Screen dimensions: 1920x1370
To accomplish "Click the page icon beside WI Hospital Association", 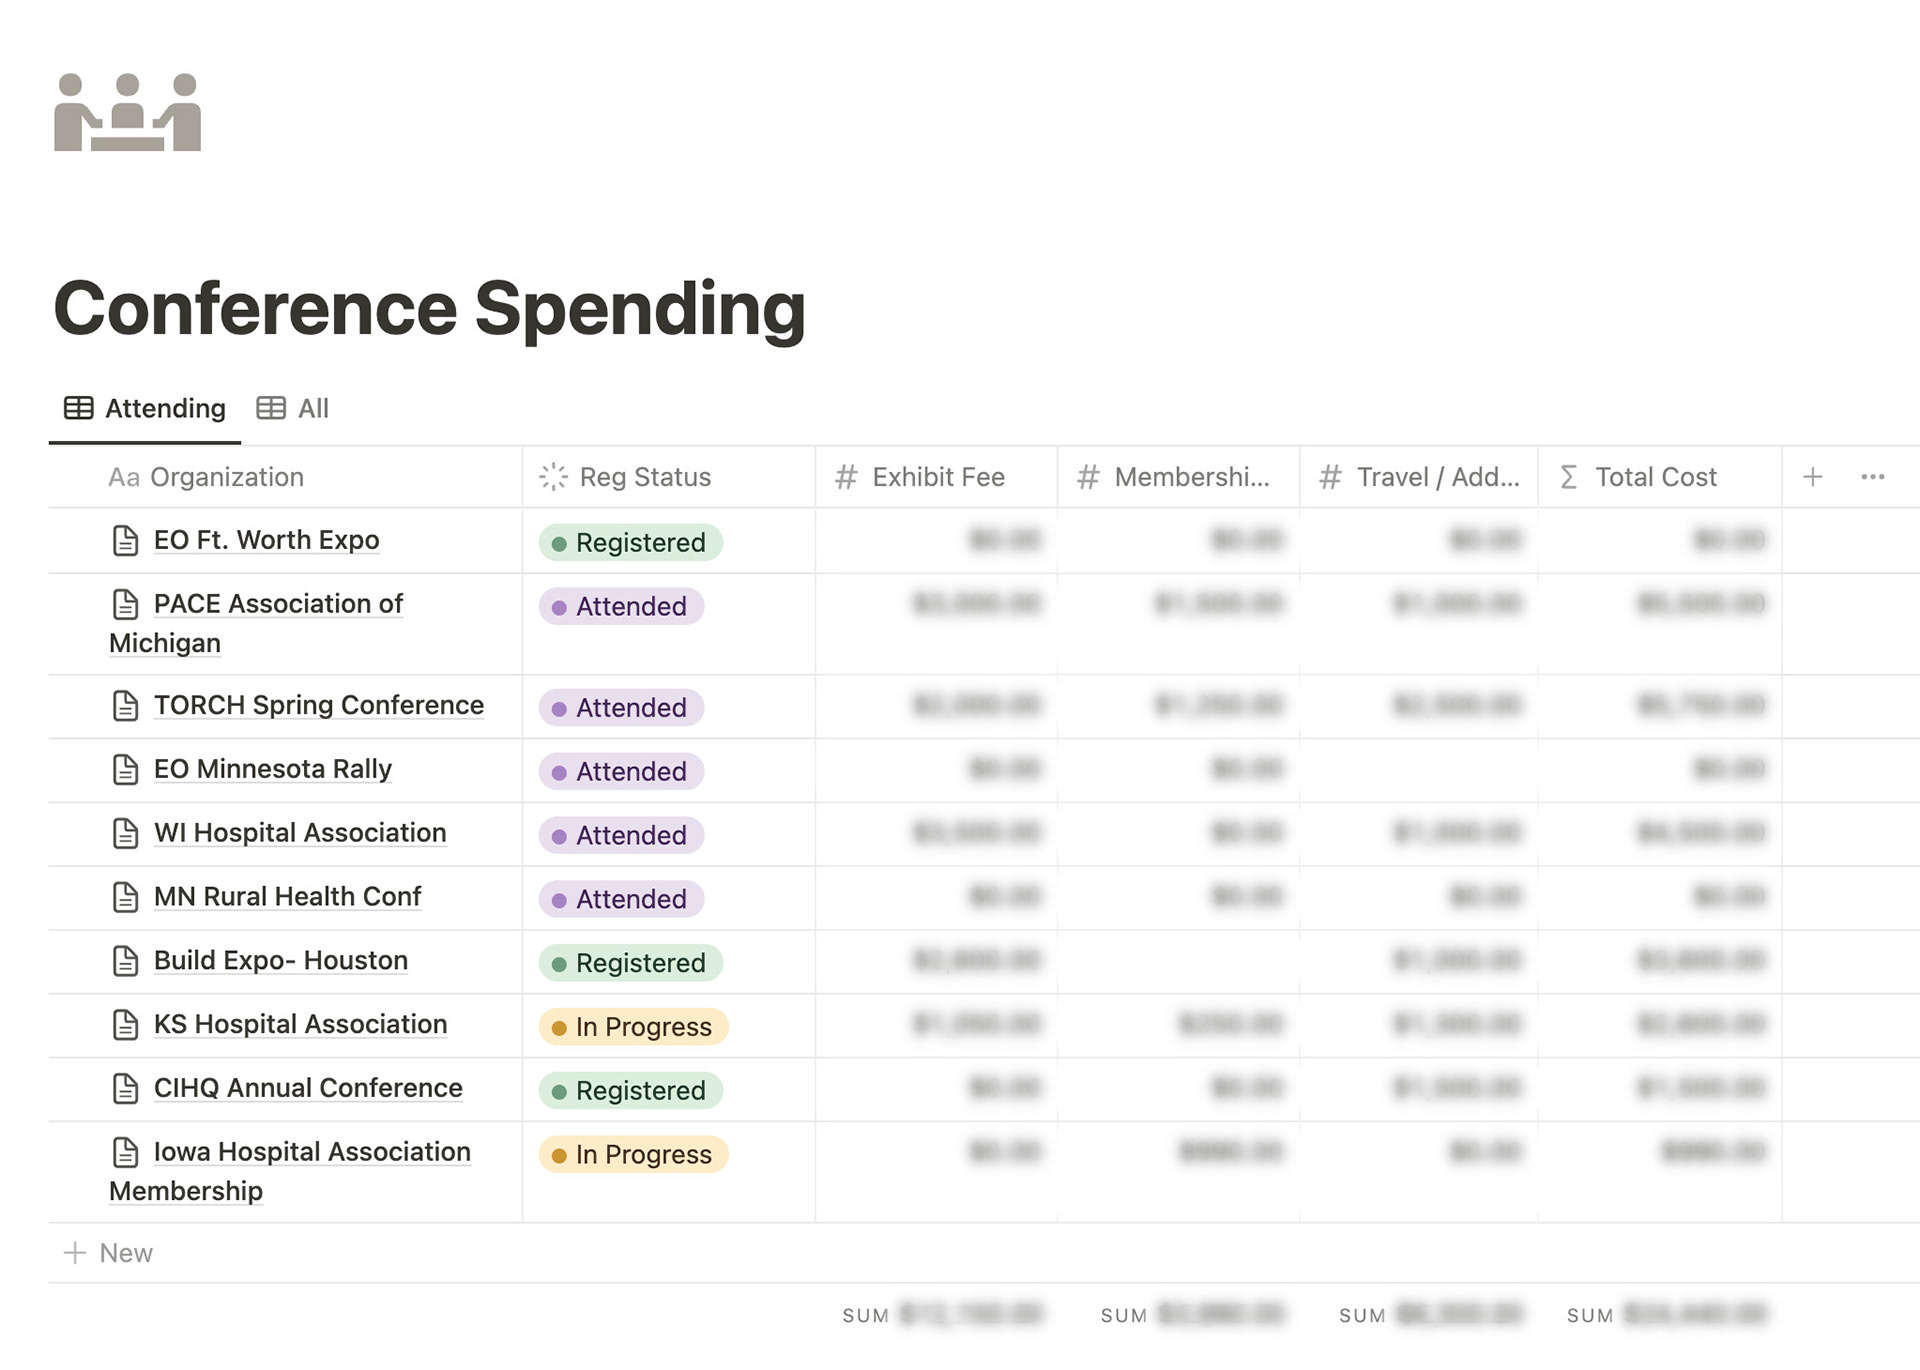I will click(125, 833).
